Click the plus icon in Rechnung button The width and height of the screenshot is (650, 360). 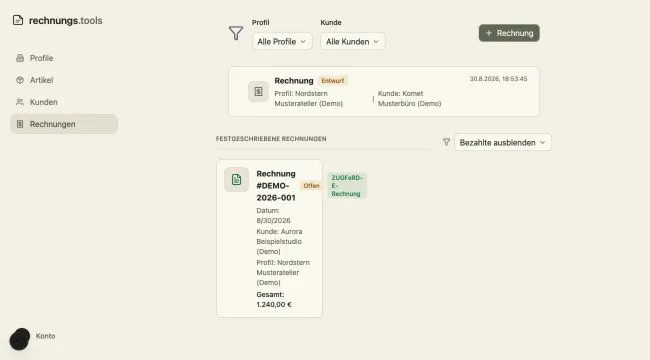[489, 33]
